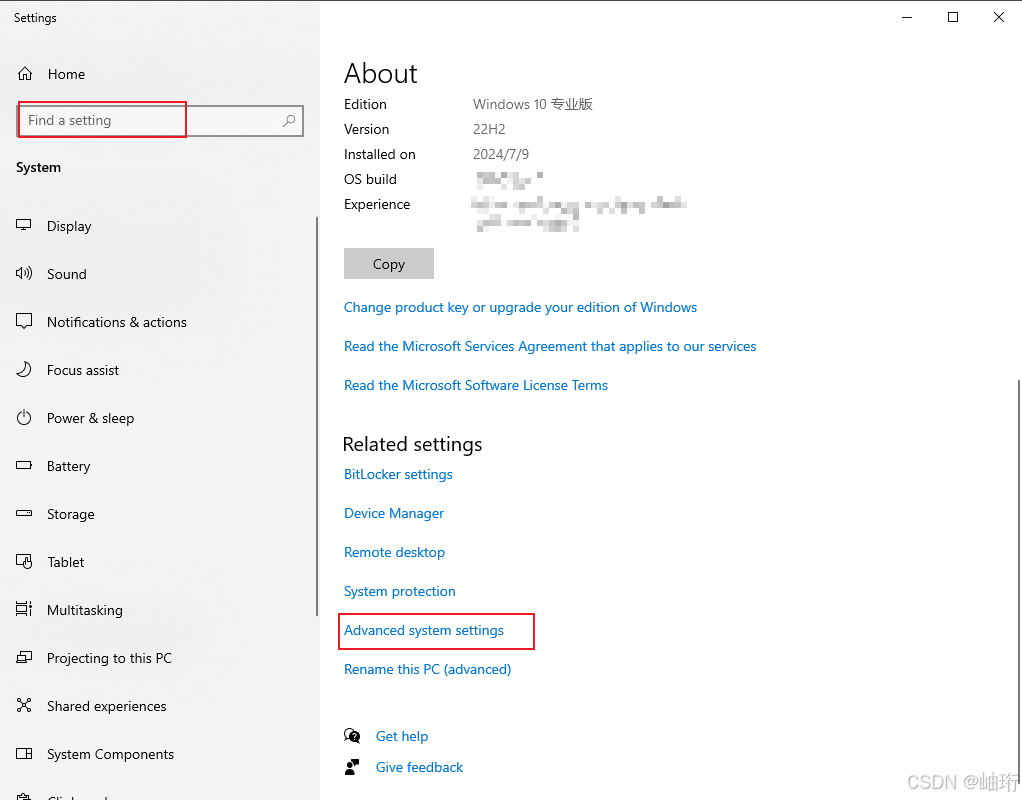The image size is (1022, 800).
Task: Click the Copy button
Action: [388, 263]
